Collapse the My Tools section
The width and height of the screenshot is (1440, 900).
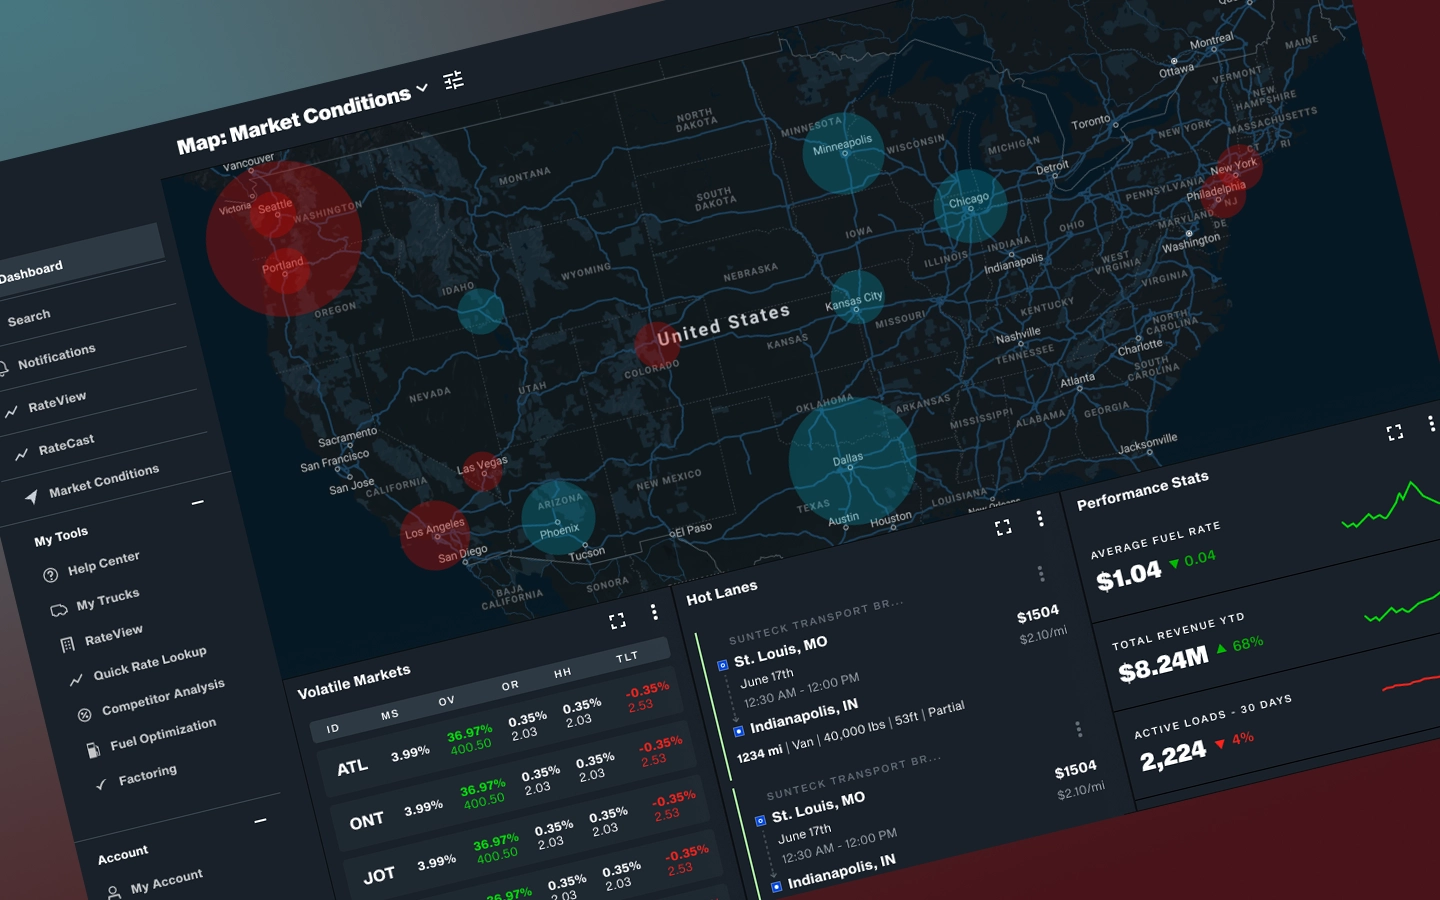tap(198, 502)
